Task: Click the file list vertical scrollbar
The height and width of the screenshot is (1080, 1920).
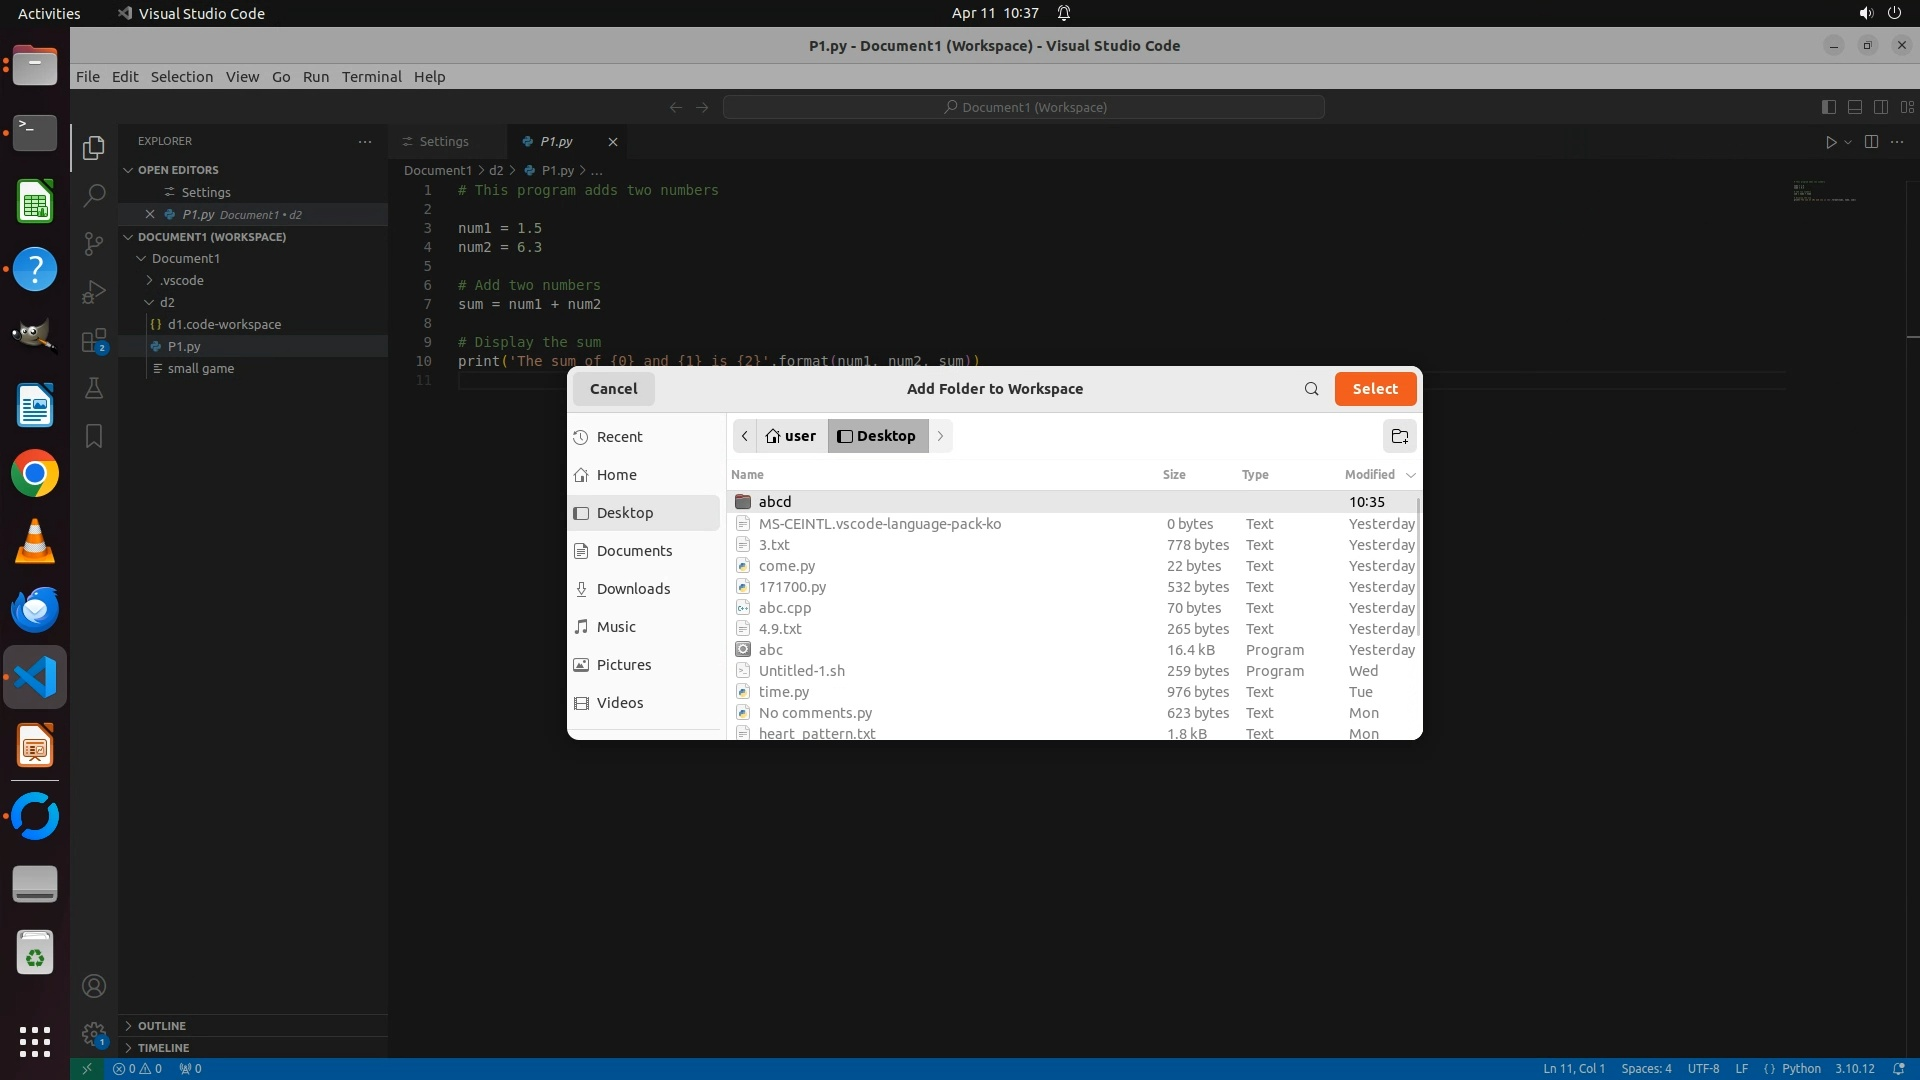Action: tap(1418, 565)
